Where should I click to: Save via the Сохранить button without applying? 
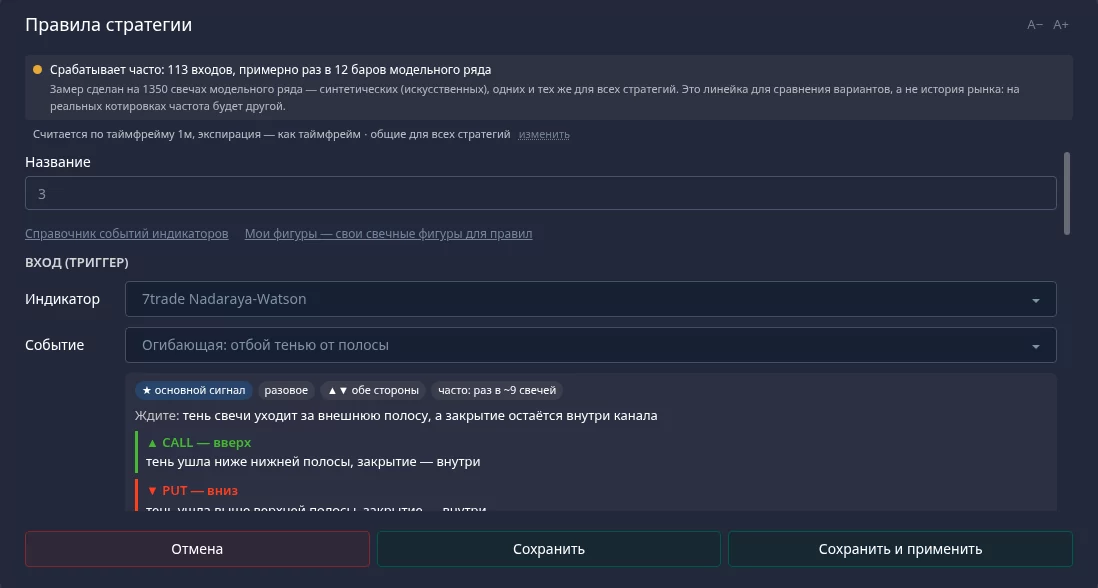coord(549,549)
